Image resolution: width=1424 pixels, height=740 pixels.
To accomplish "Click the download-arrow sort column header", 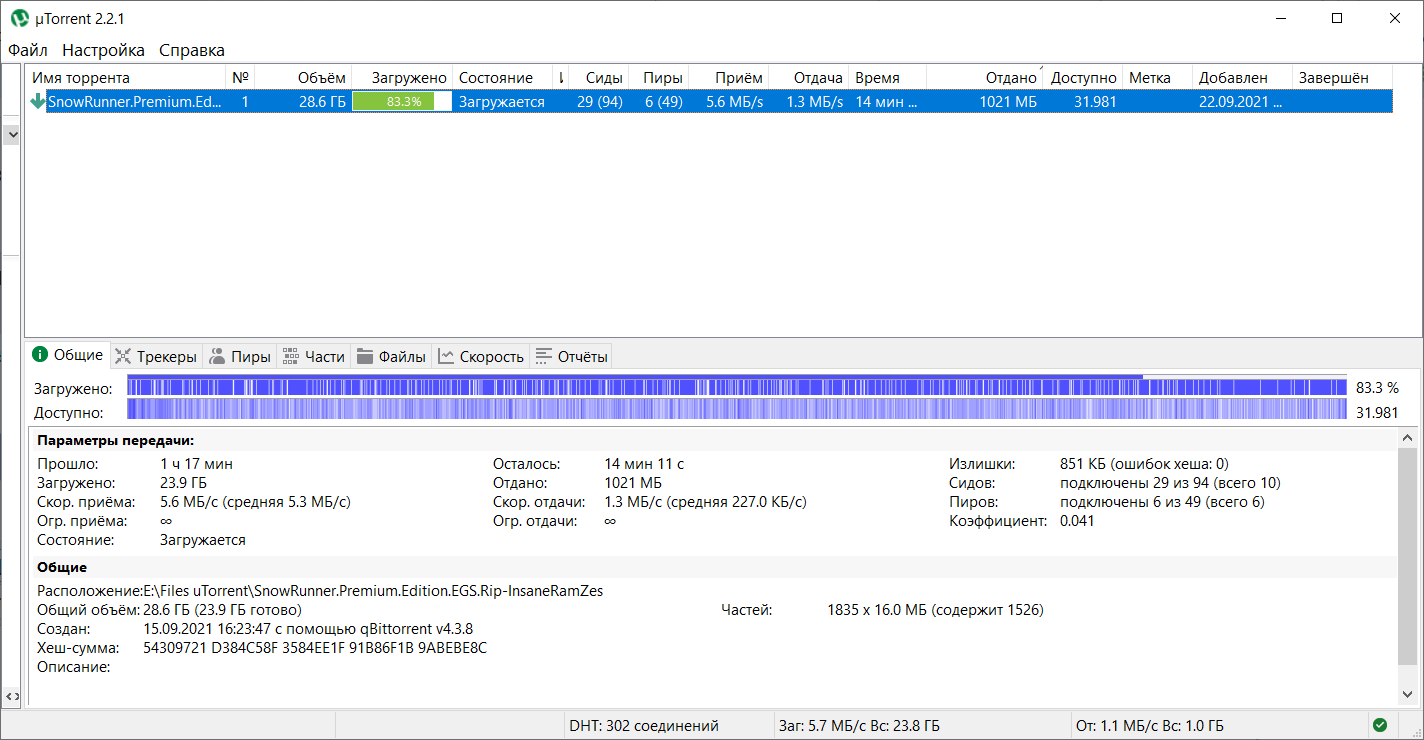I will [x=561, y=78].
